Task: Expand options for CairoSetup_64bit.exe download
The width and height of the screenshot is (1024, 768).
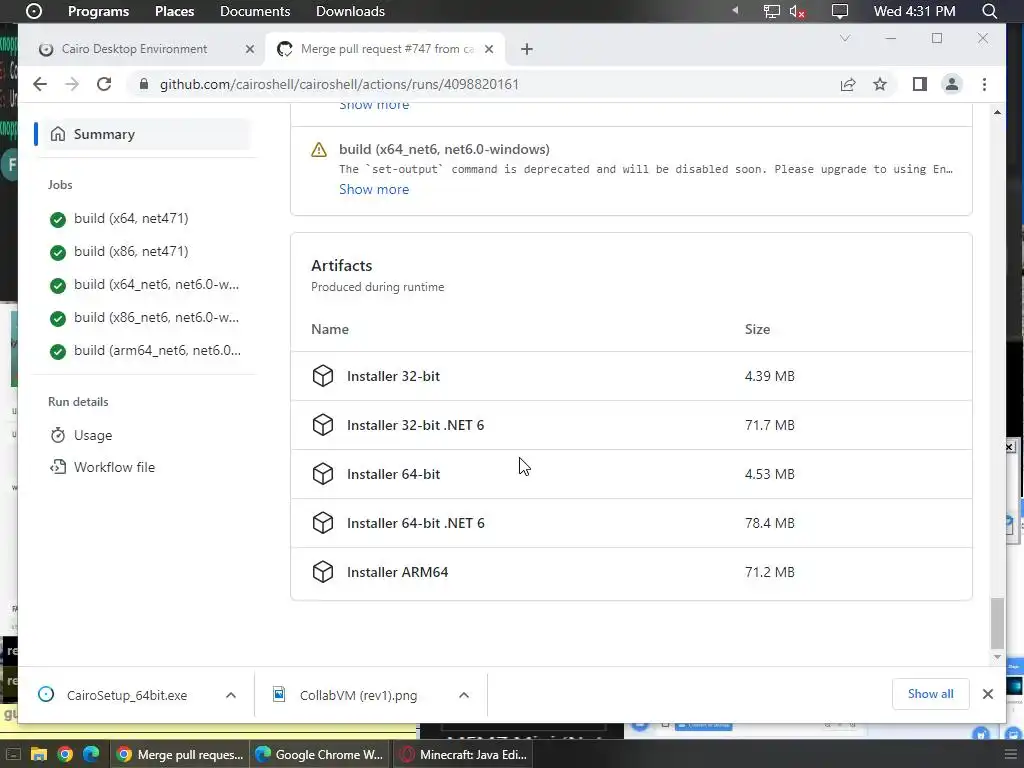Action: [231, 696]
